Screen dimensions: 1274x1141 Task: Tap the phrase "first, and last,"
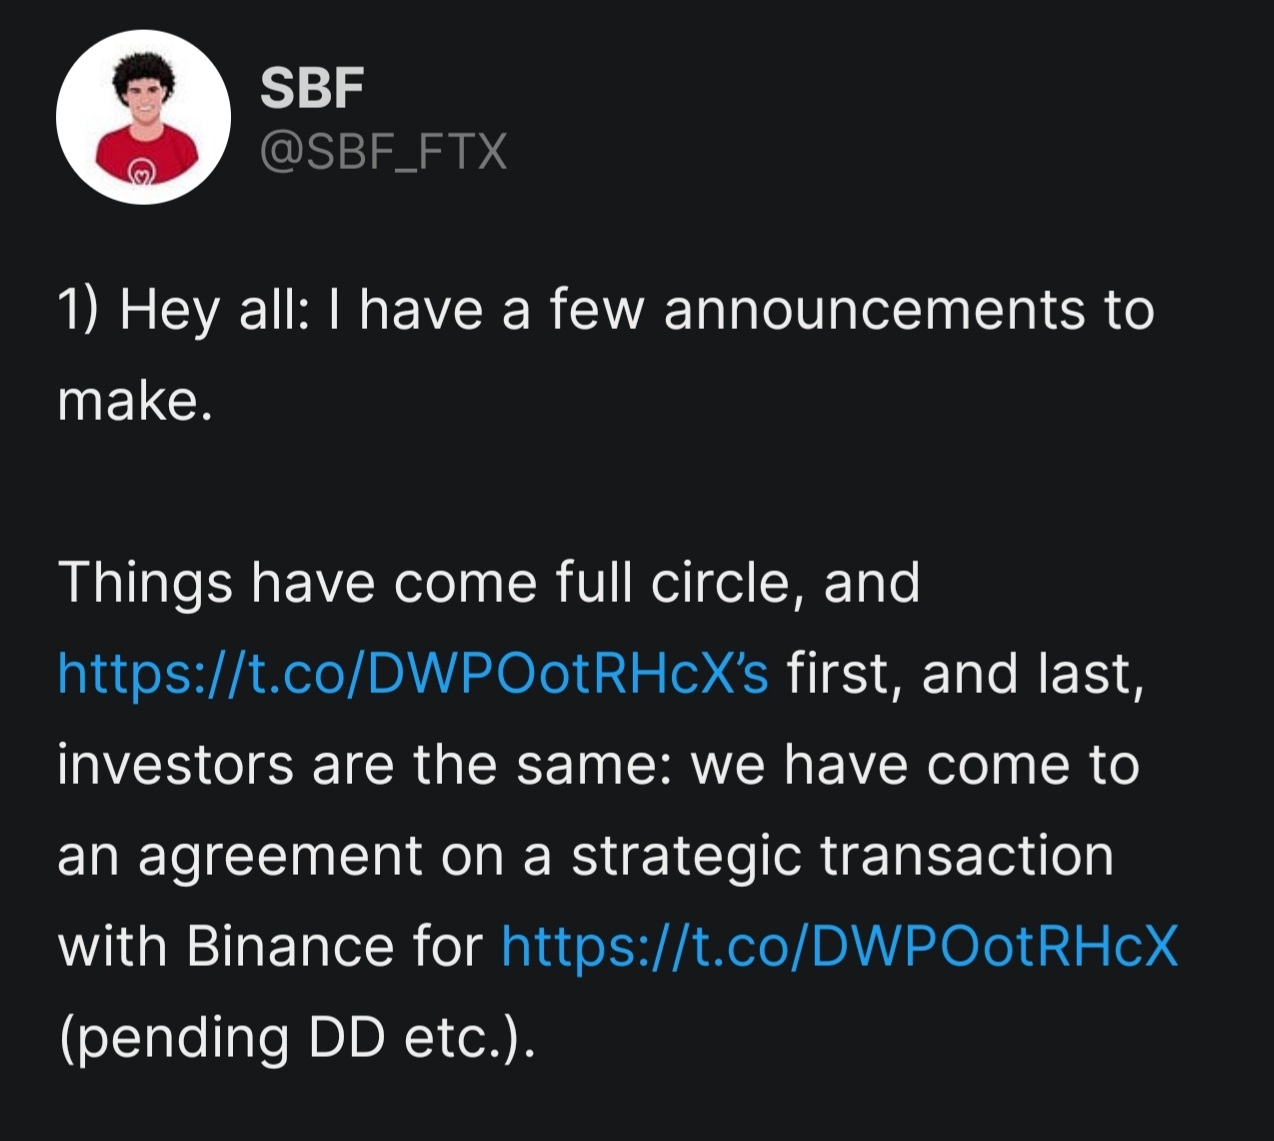tap(964, 673)
